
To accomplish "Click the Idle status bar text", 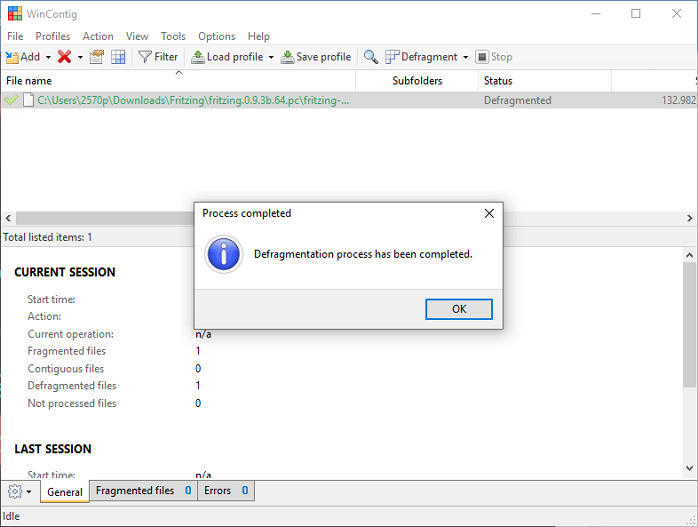I will coord(11,516).
